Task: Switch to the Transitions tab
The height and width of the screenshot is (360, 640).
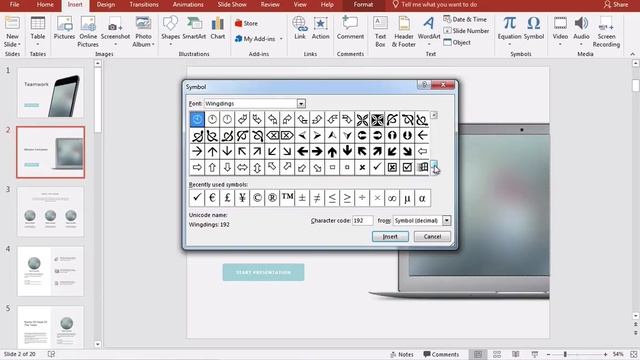Action: [x=144, y=4]
